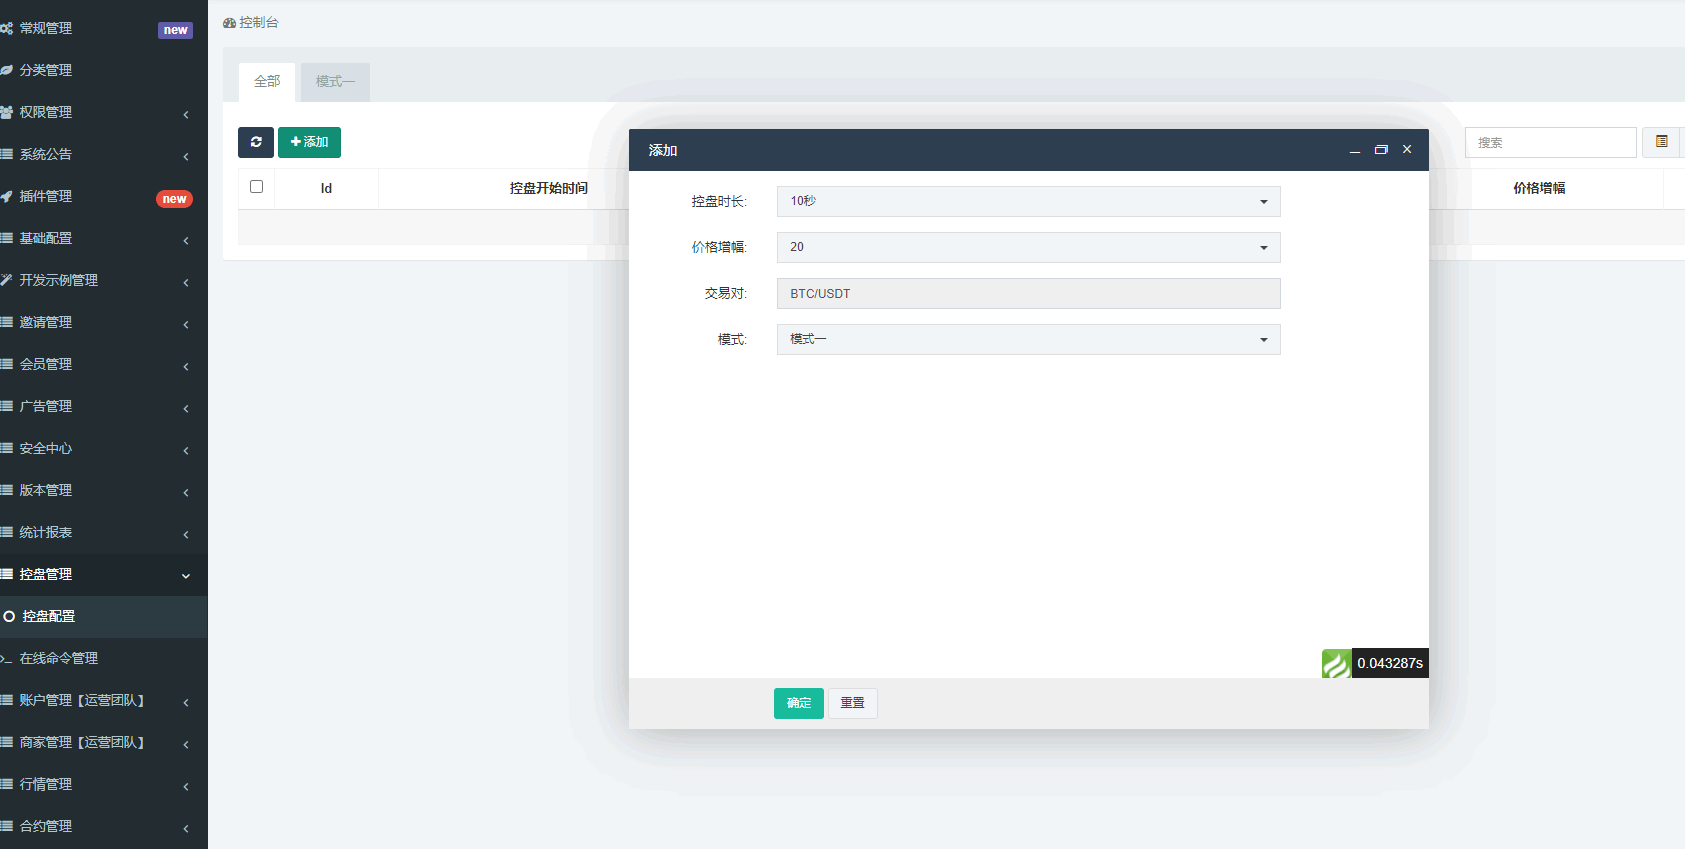Expand the 权限管理 sidebar menu
This screenshot has width=1685, height=849.
pos(46,112)
